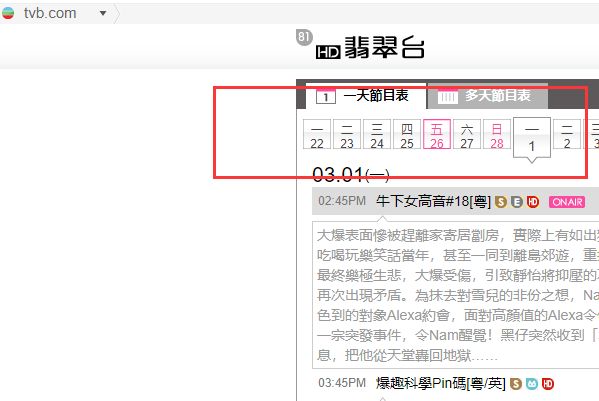
Task: Click the channel 81 badge
Action: (x=304, y=37)
